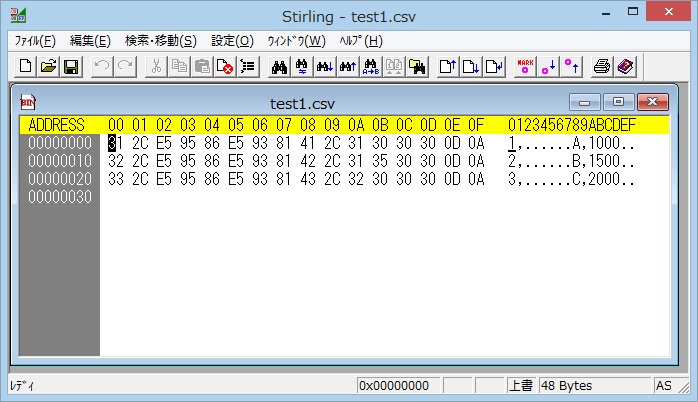Copy selection with the two-pages icon
698x402 pixels.
(179, 67)
